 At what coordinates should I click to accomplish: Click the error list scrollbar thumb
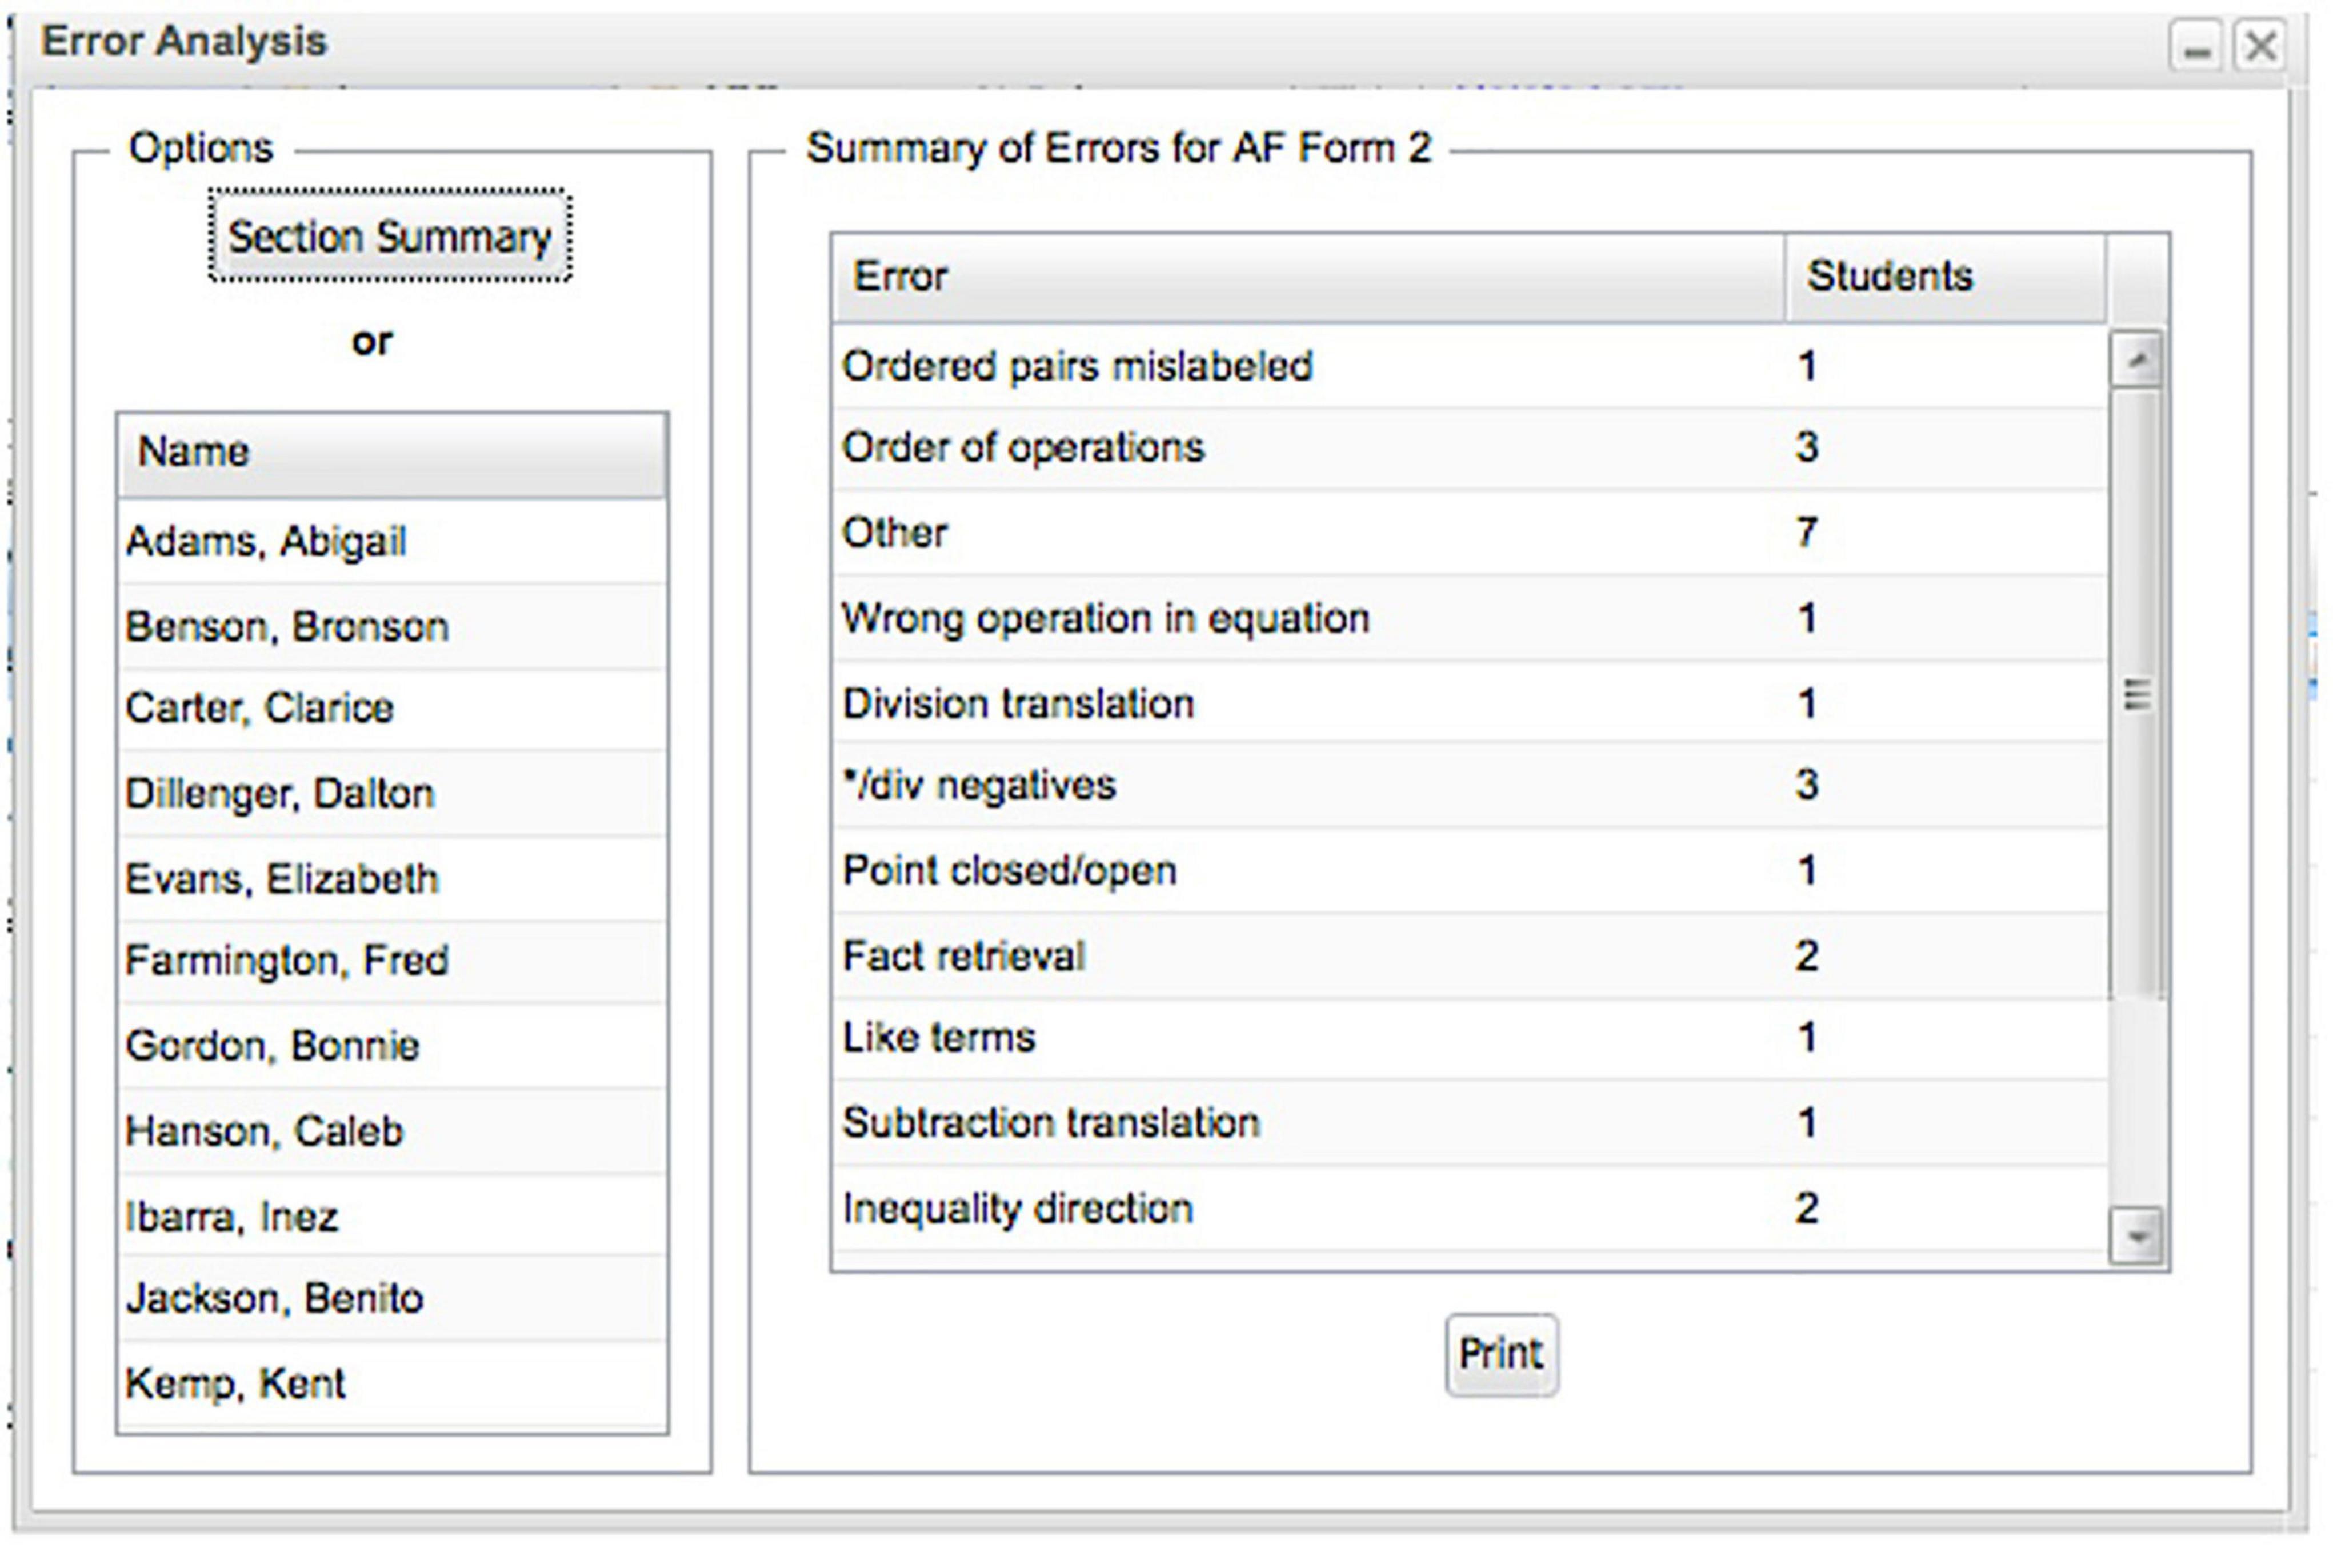point(2137,693)
